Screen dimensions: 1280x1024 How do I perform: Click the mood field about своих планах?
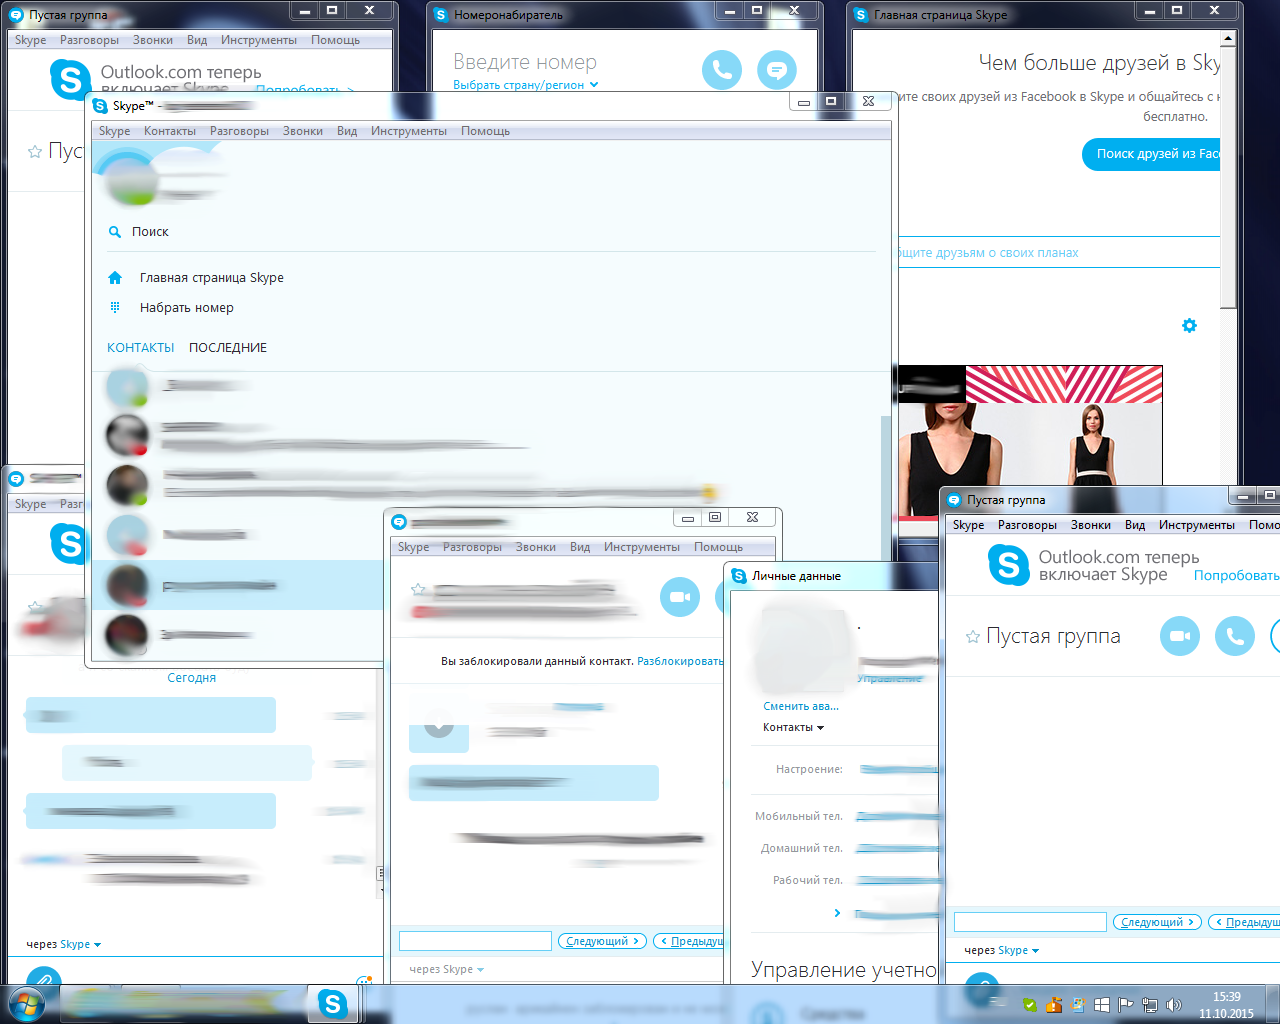[1058, 253]
